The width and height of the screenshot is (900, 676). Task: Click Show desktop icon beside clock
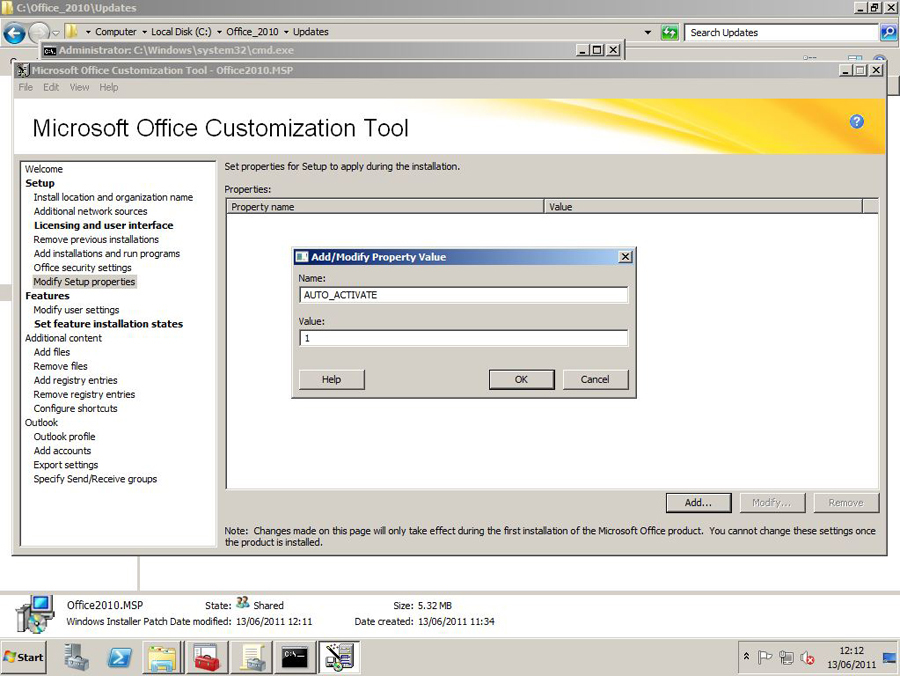(890, 658)
